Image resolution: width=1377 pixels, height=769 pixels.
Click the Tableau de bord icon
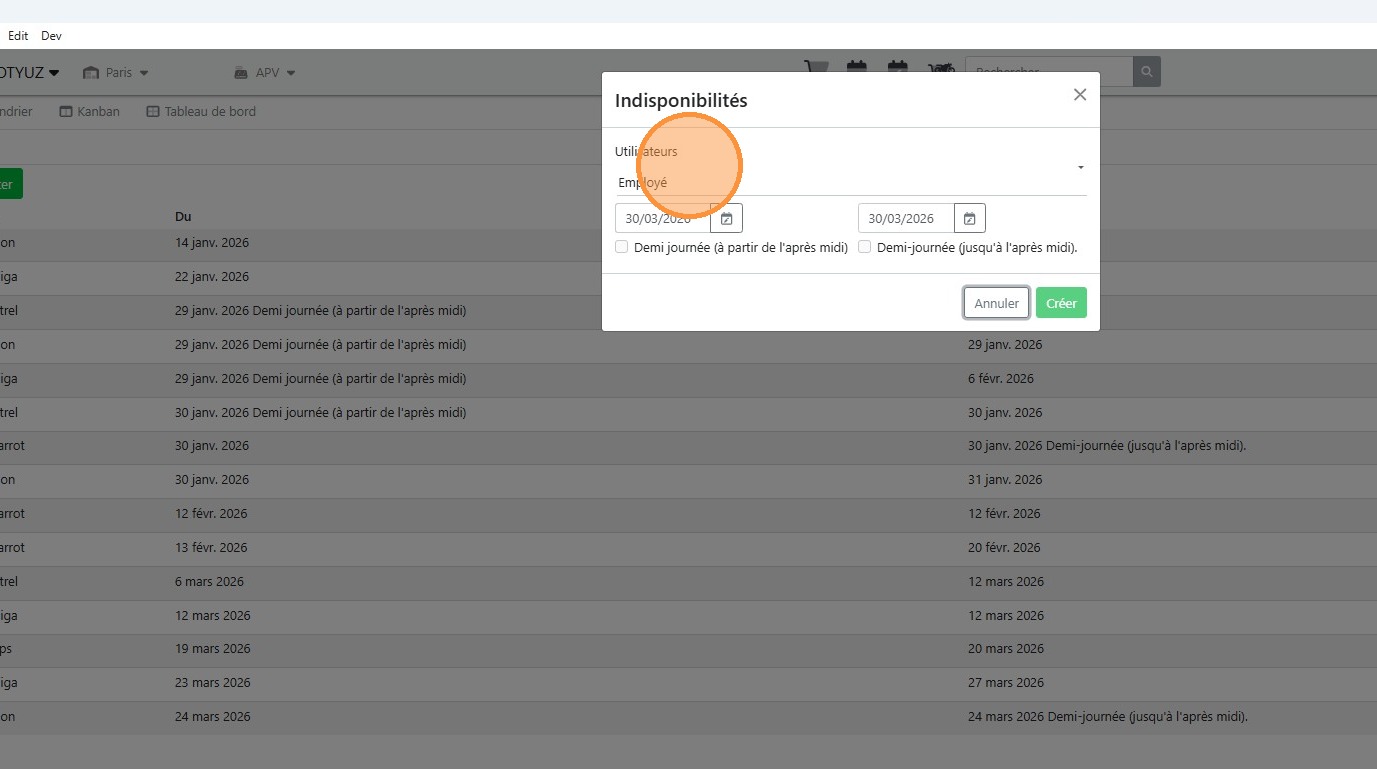point(153,112)
